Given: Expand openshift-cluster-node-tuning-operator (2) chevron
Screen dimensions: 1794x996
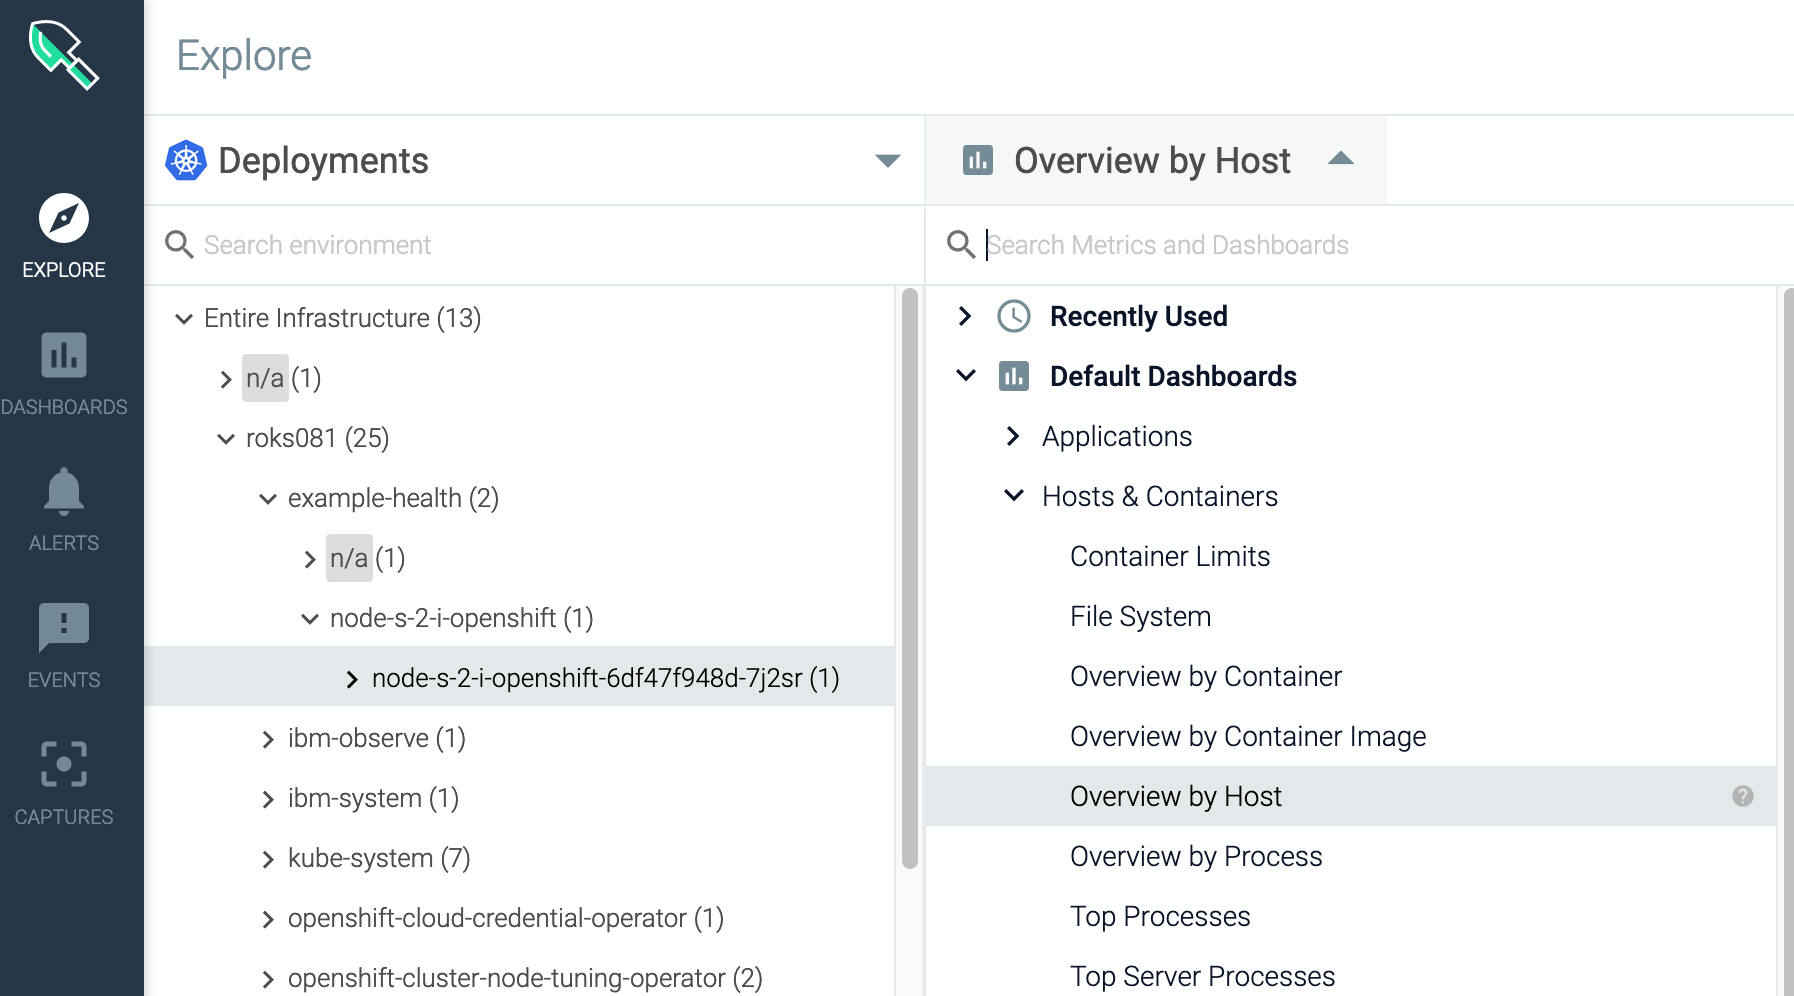Looking at the screenshot, I should click(x=268, y=979).
